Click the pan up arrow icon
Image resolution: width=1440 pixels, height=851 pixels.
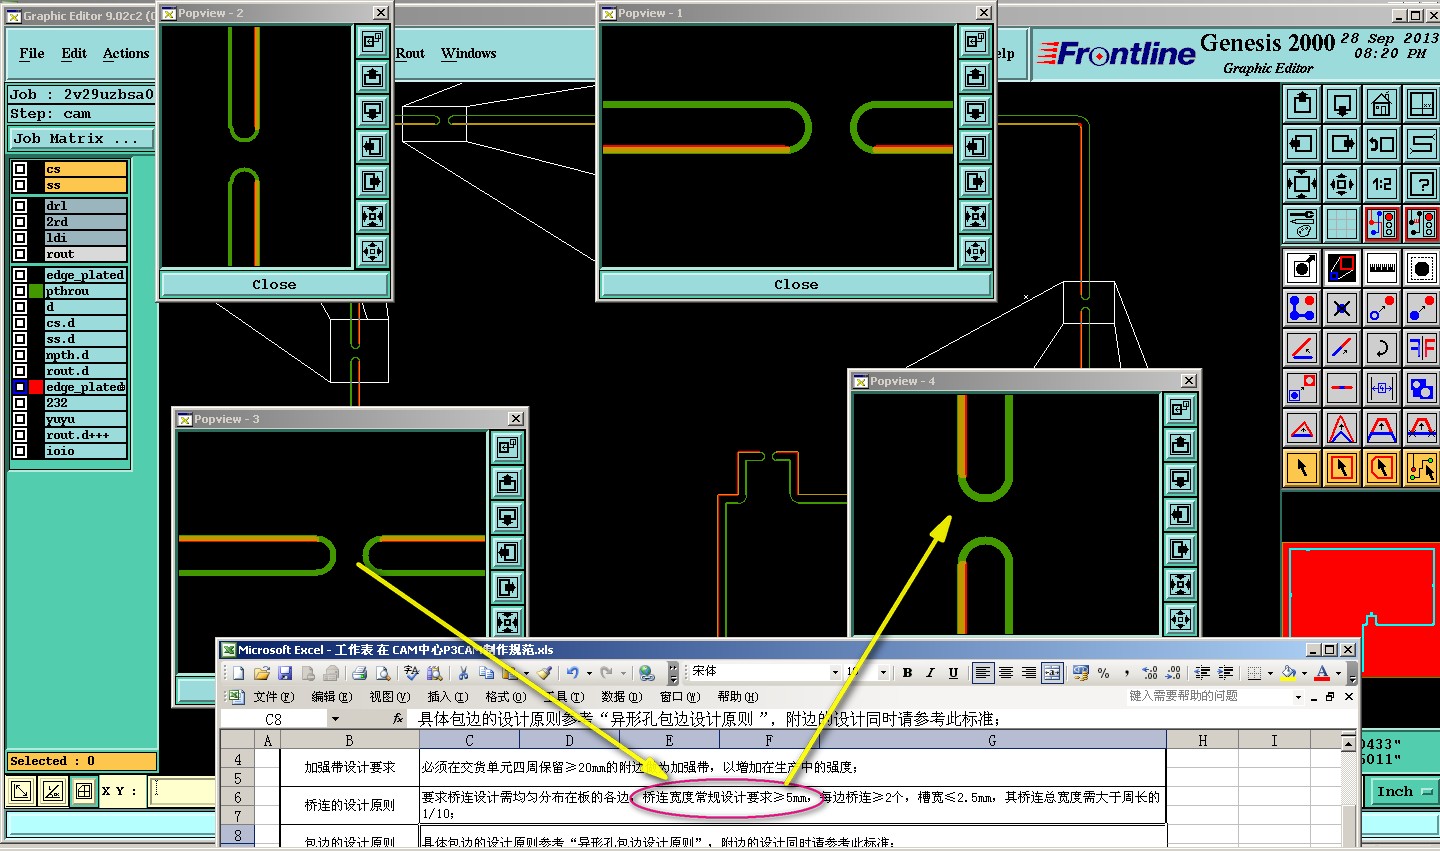coord(1302,104)
